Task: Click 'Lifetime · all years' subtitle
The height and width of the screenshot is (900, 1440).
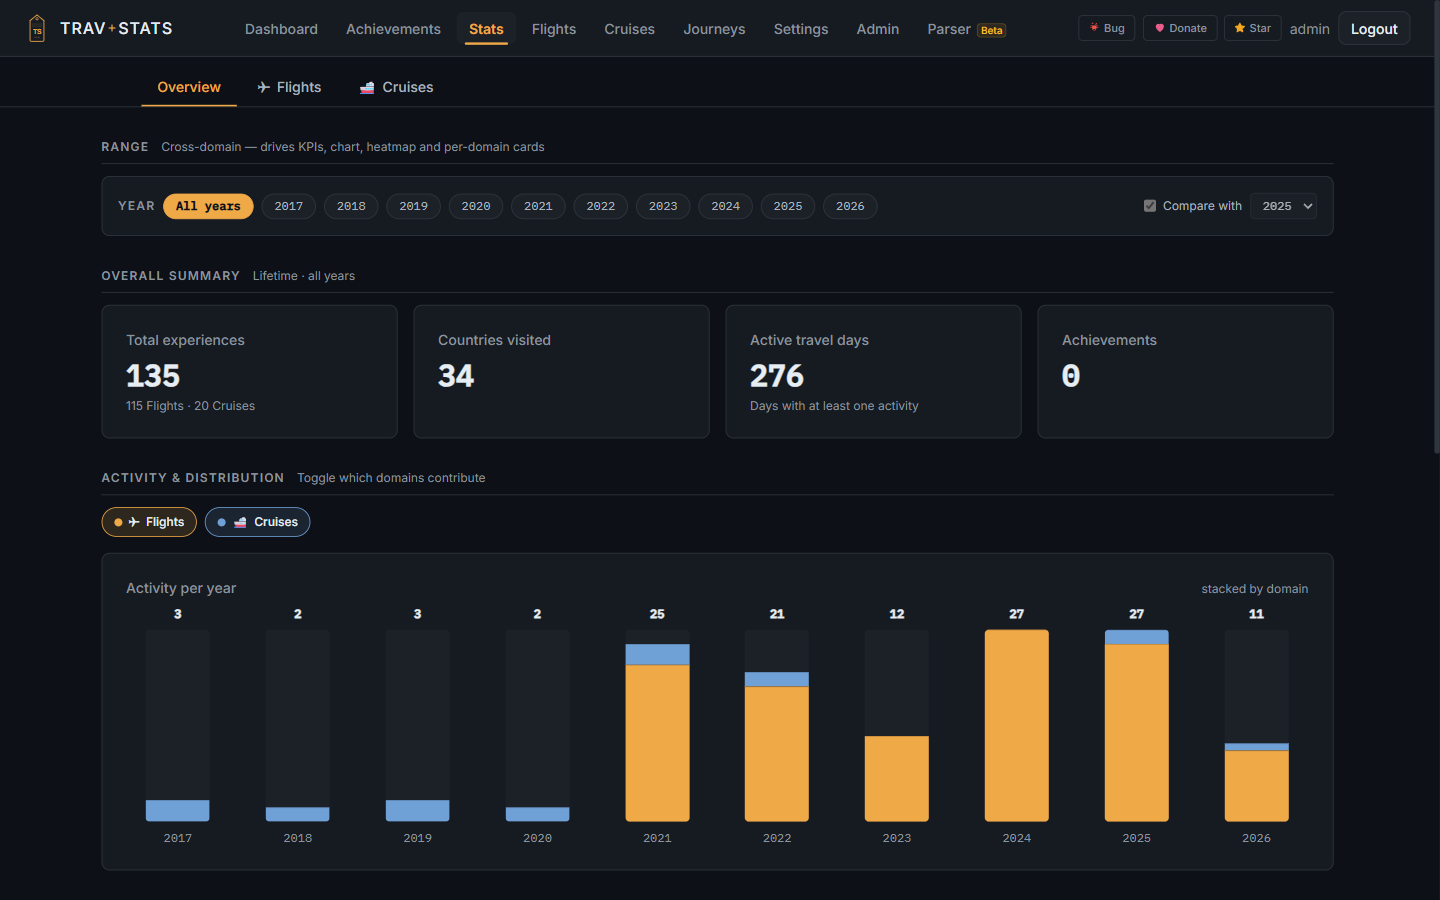Action: coord(304,276)
